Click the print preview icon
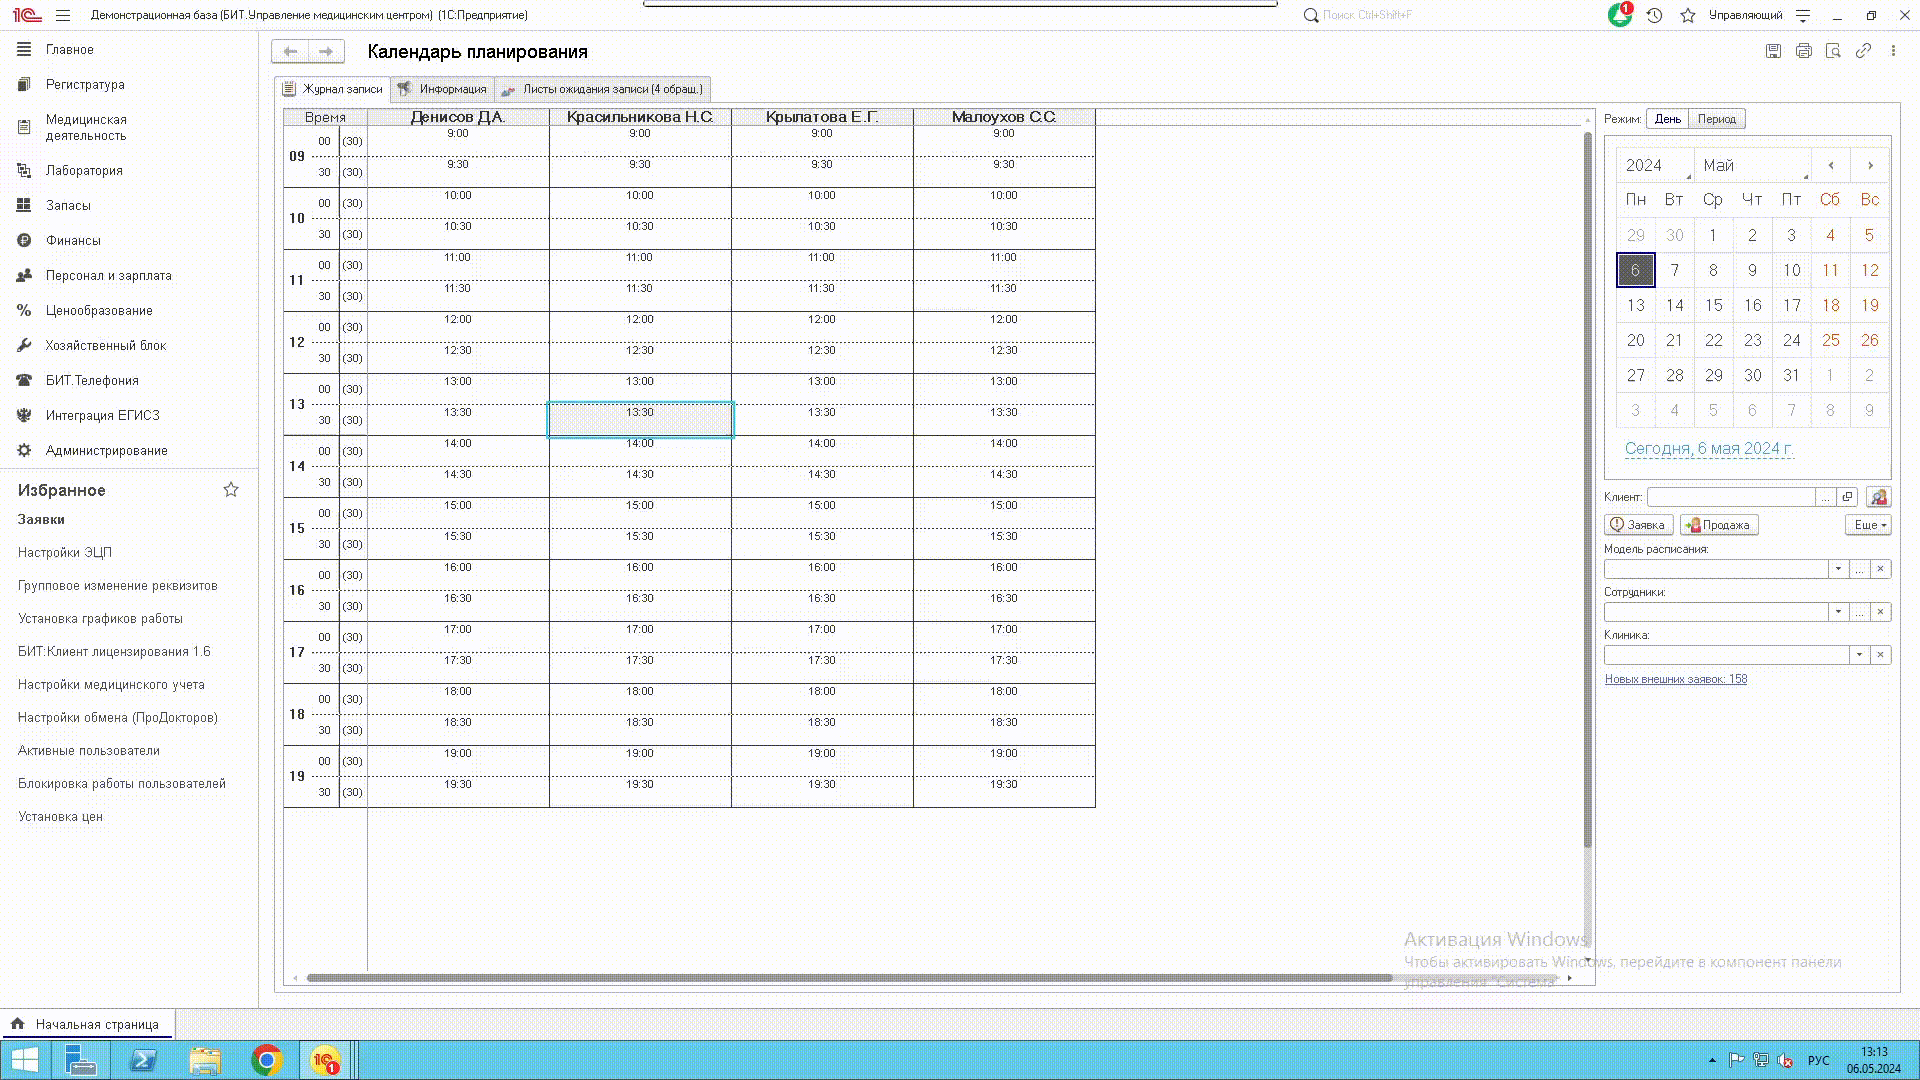 tap(1833, 51)
